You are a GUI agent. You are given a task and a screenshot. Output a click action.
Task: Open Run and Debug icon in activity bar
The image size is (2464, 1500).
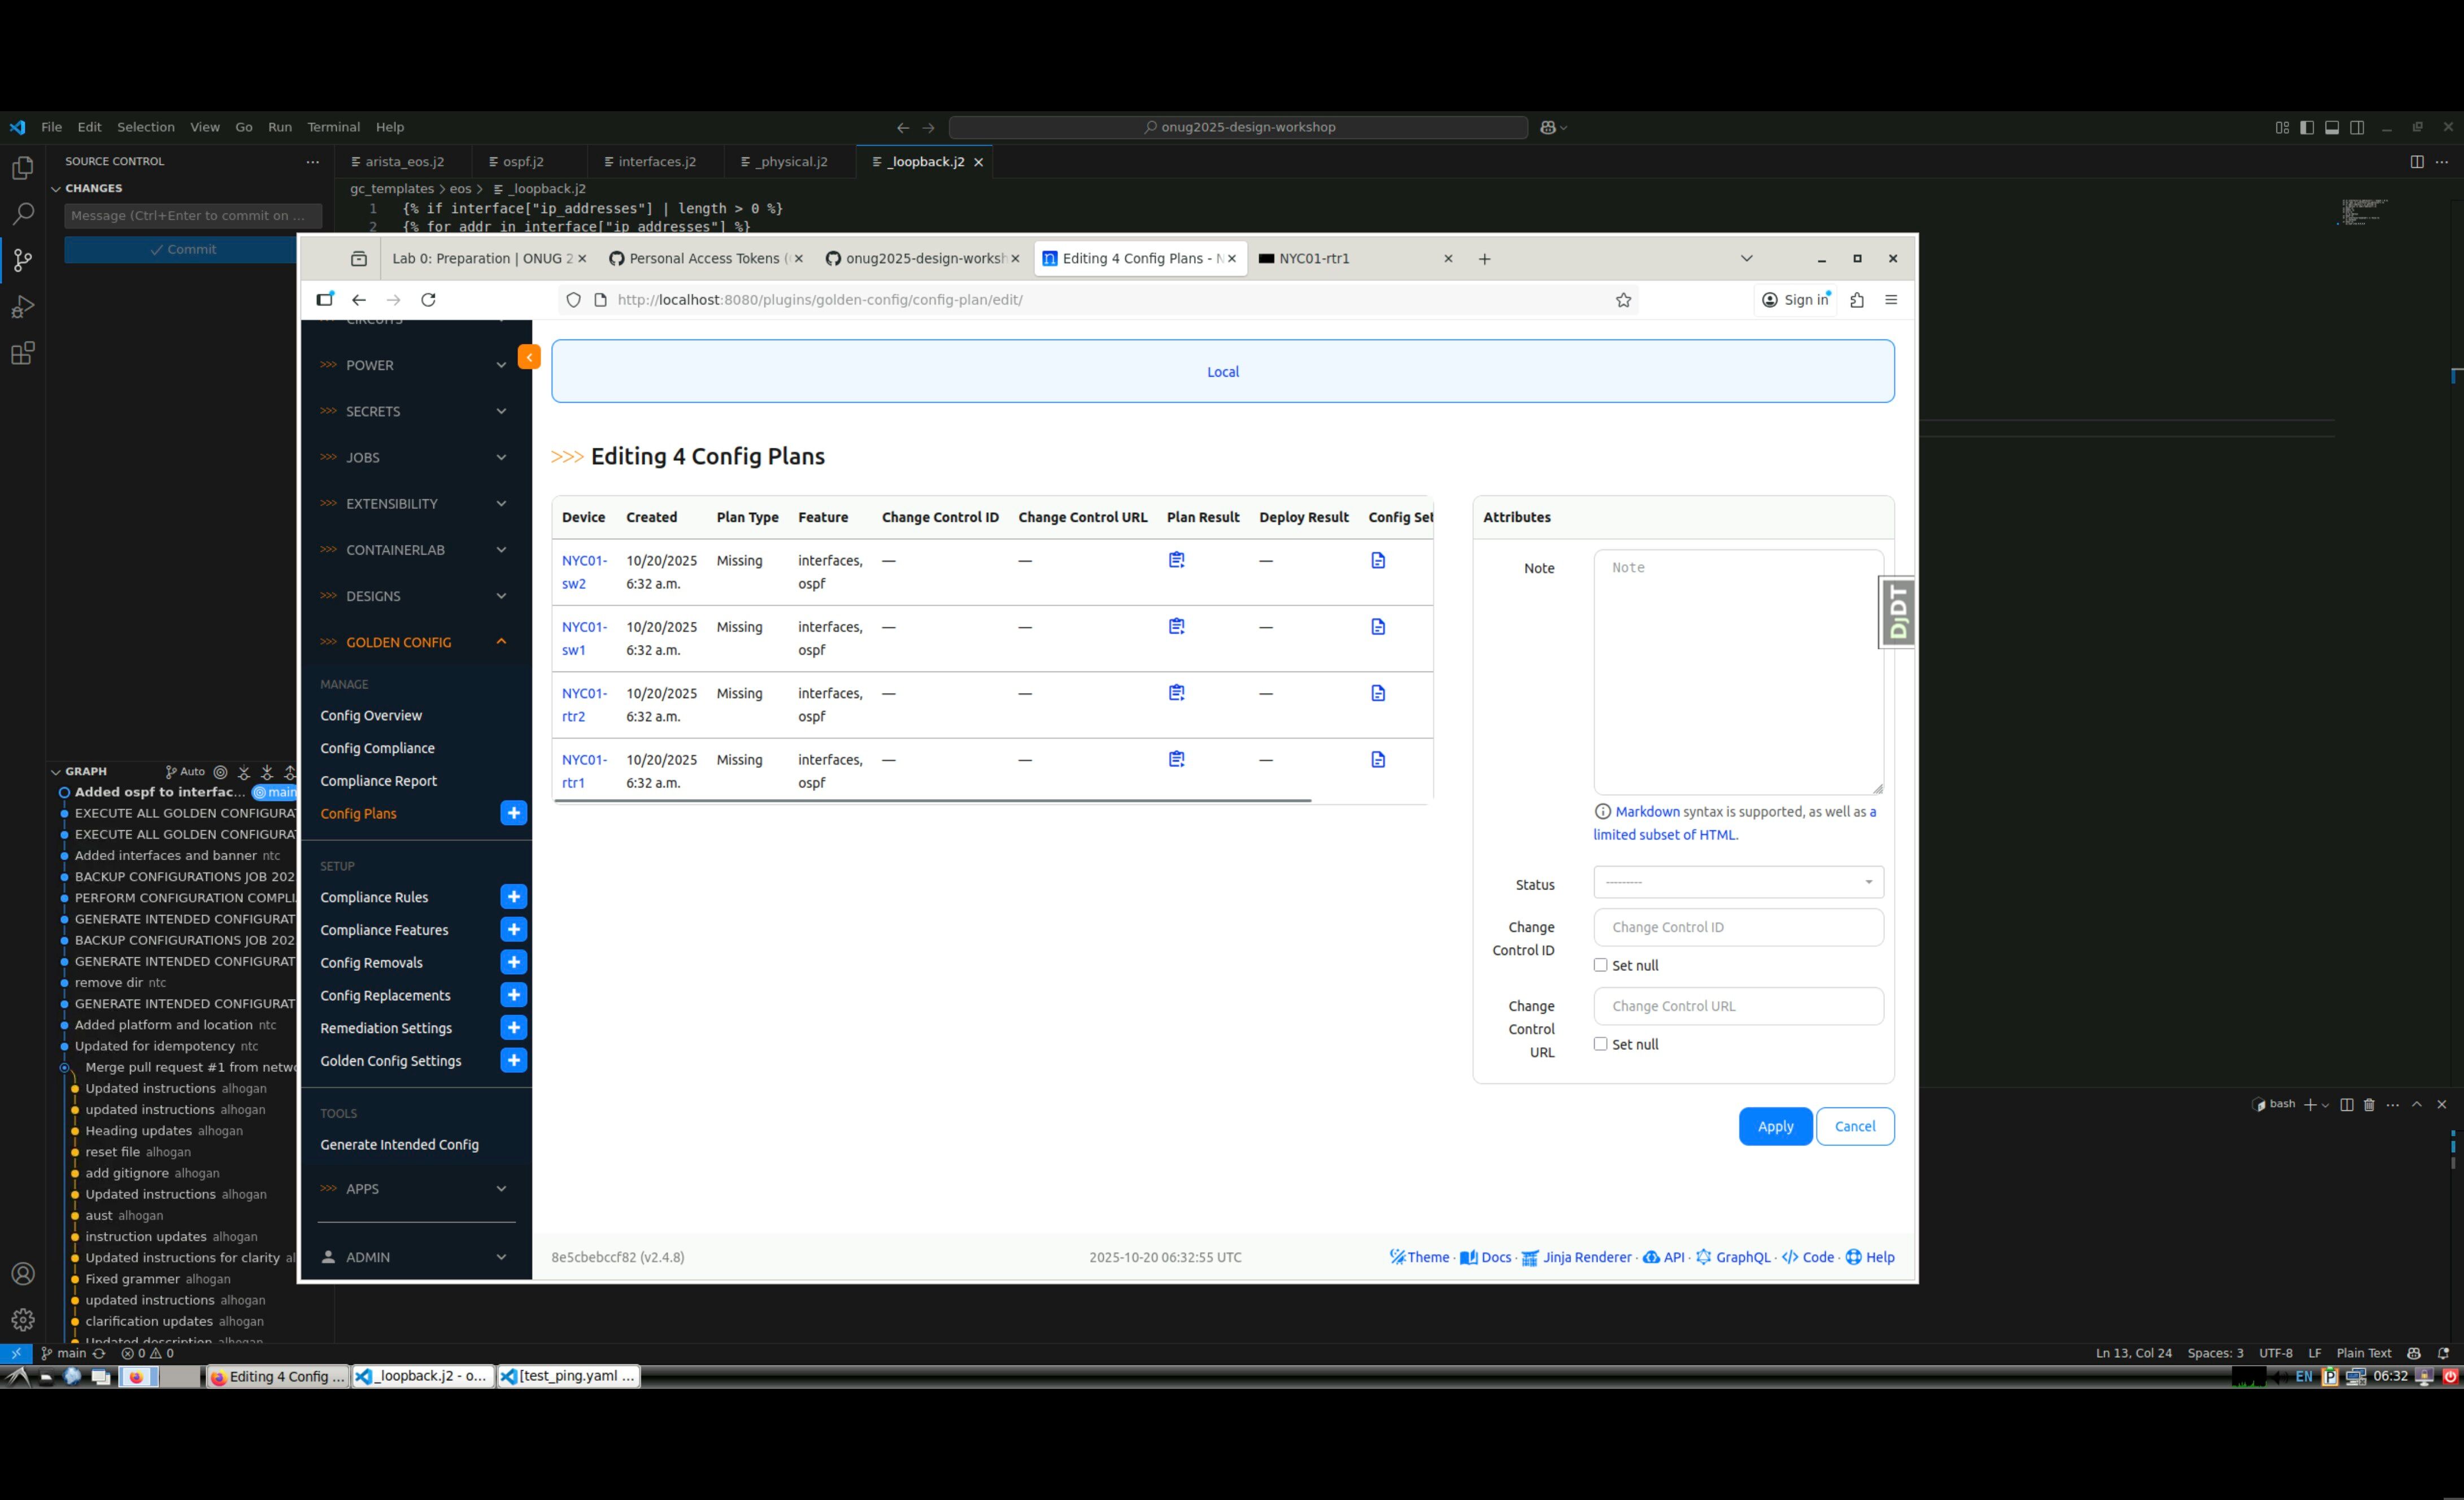tap(22, 307)
